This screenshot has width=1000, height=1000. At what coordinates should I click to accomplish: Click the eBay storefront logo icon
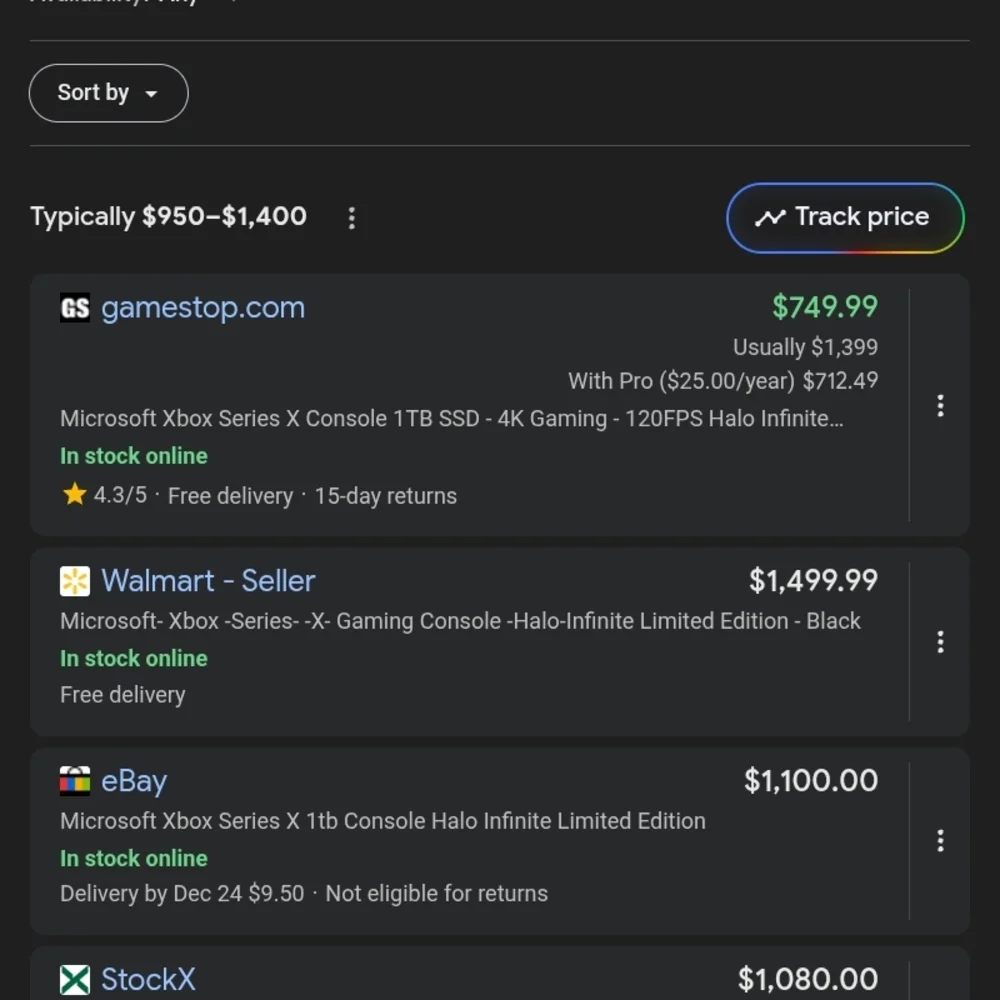[x=75, y=781]
